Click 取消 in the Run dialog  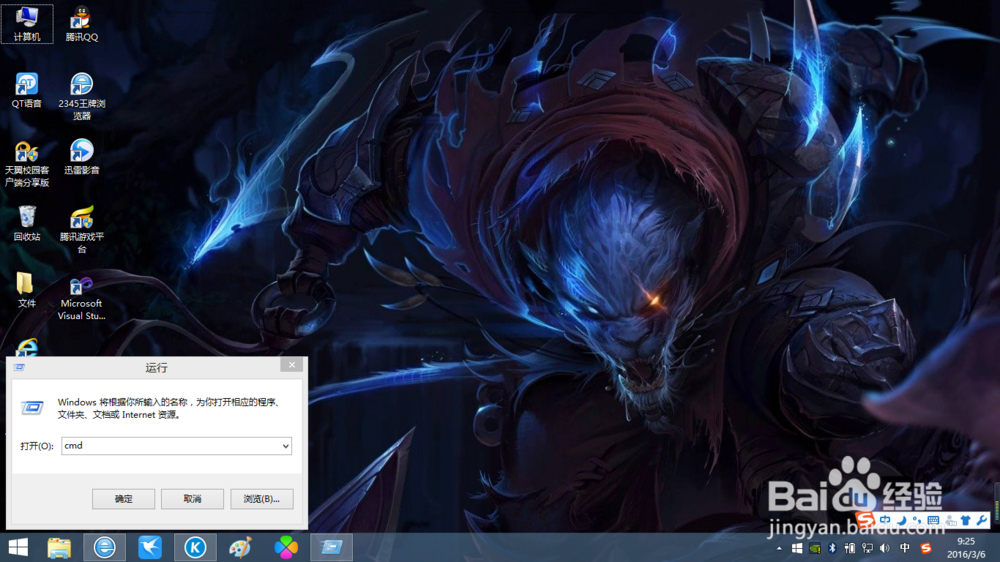coord(192,499)
